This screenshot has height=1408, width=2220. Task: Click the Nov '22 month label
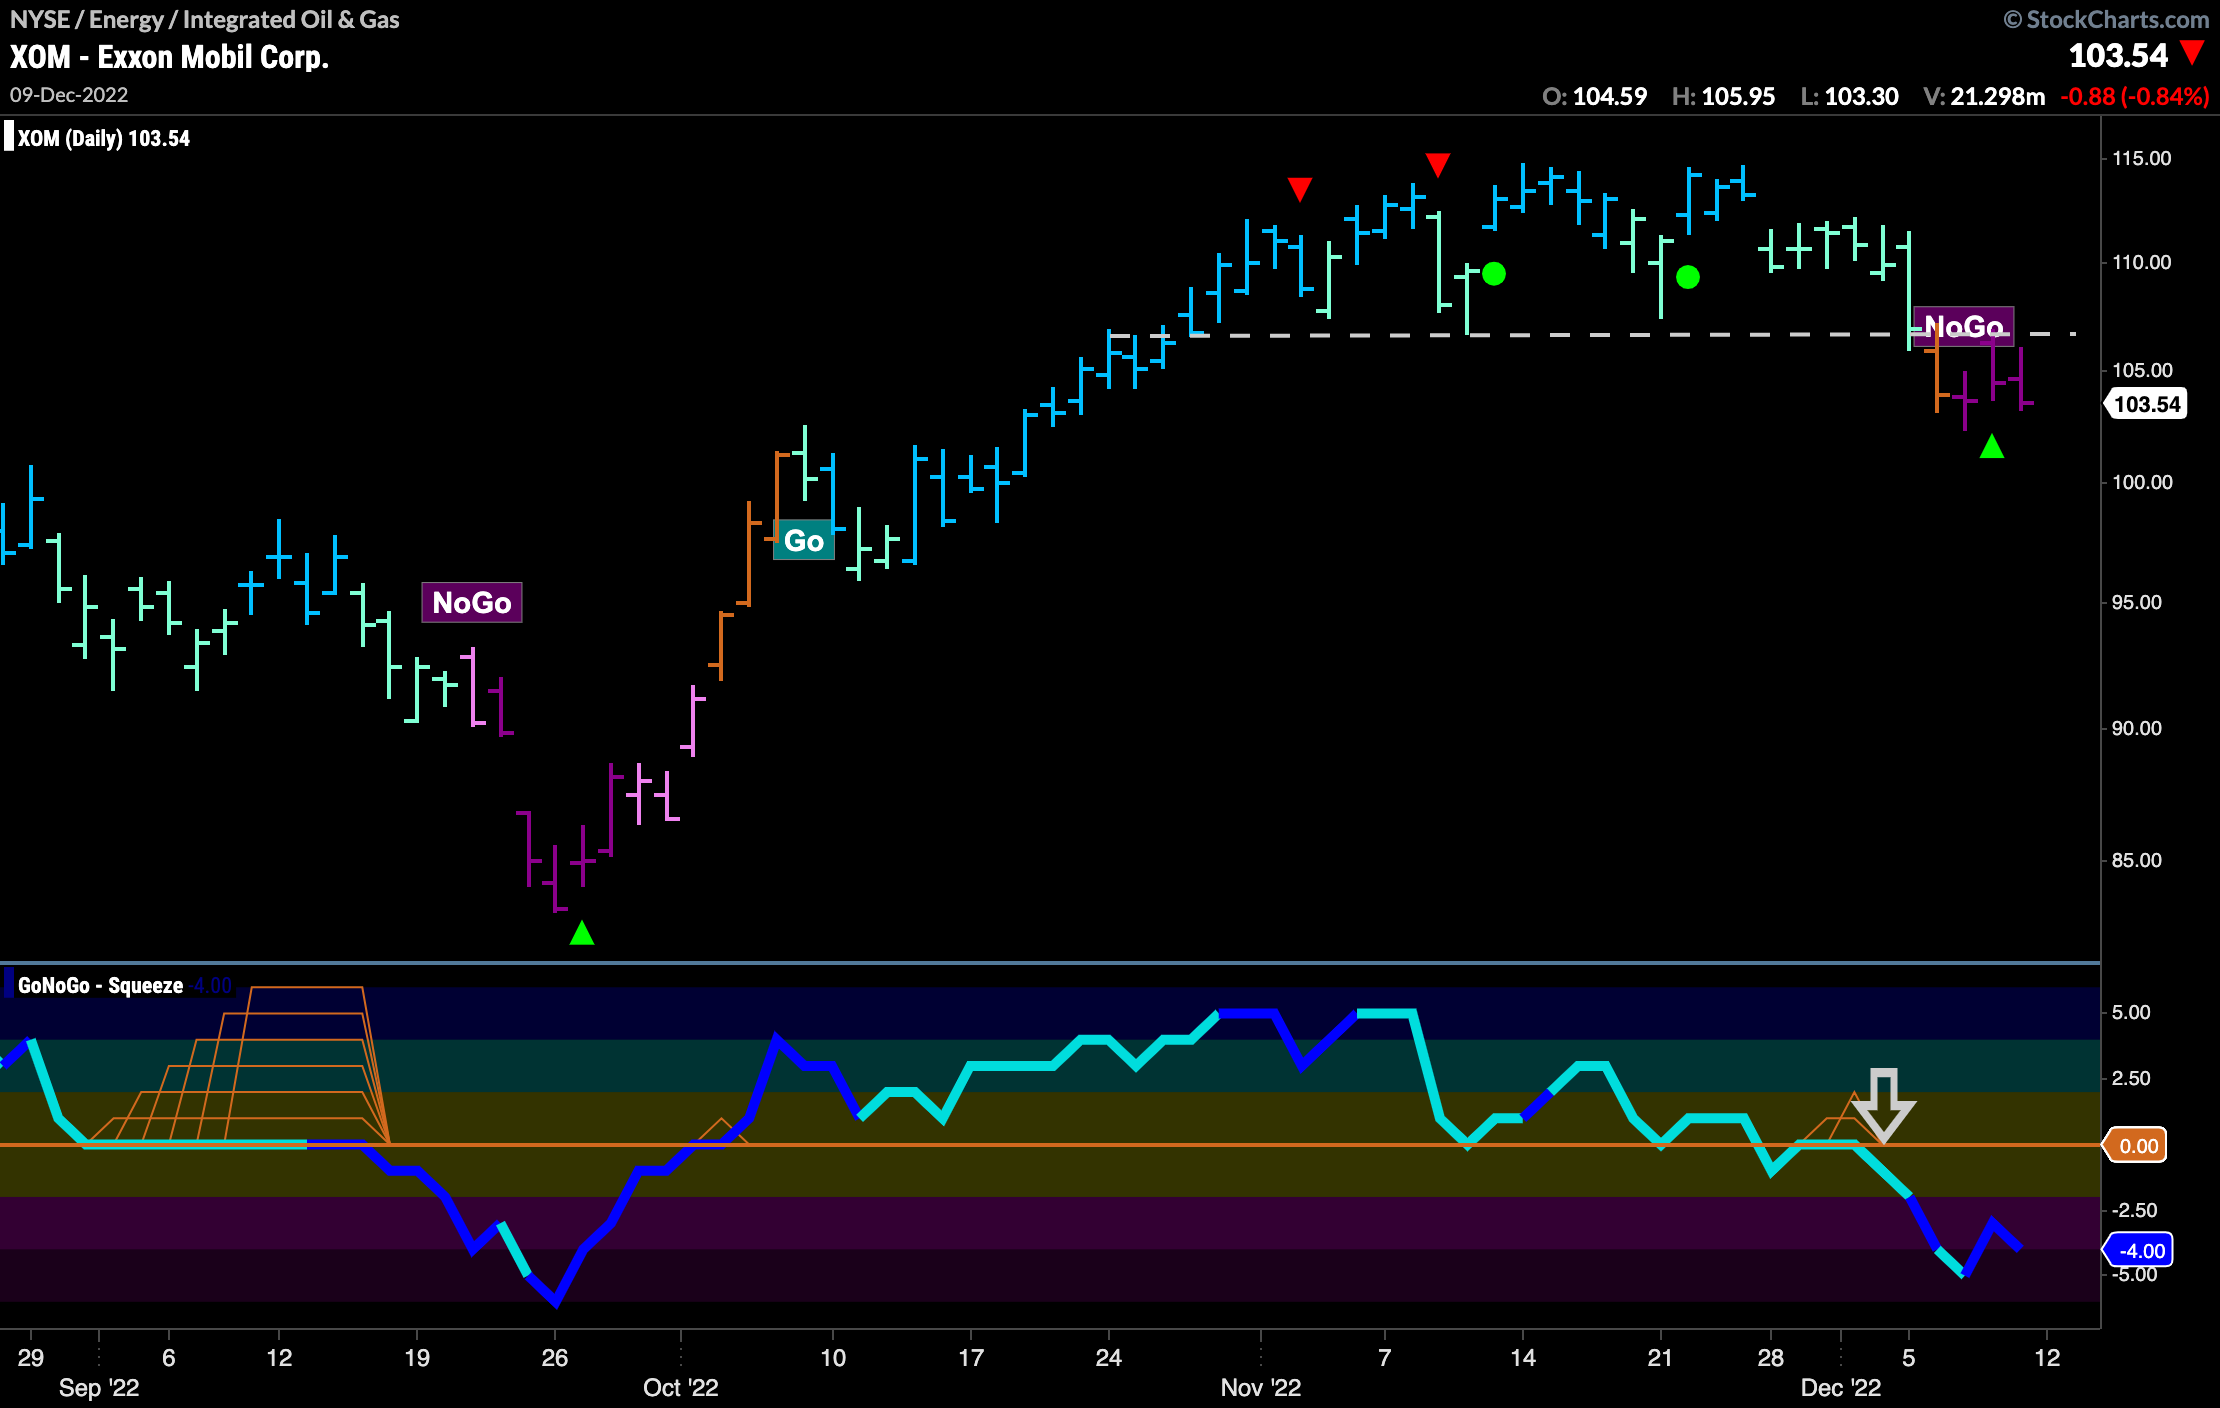1261,1387
